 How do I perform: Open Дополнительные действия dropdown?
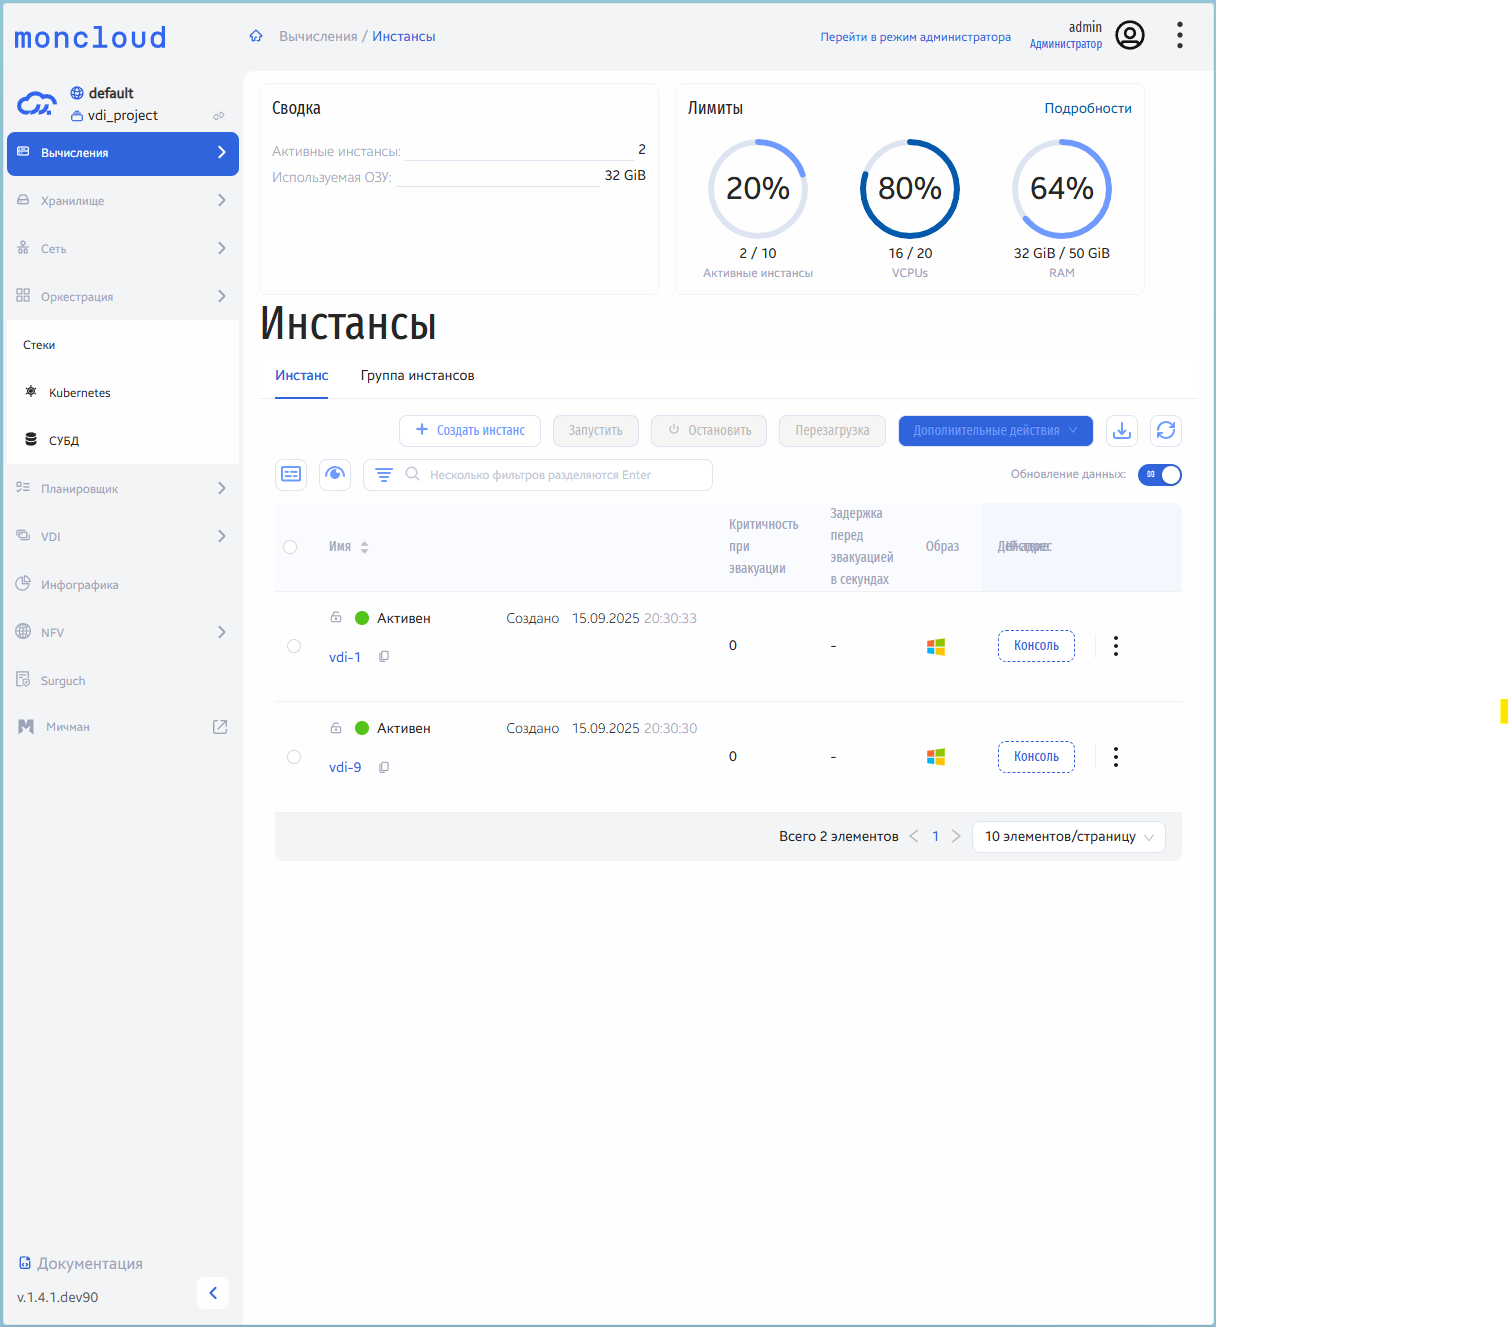point(995,431)
